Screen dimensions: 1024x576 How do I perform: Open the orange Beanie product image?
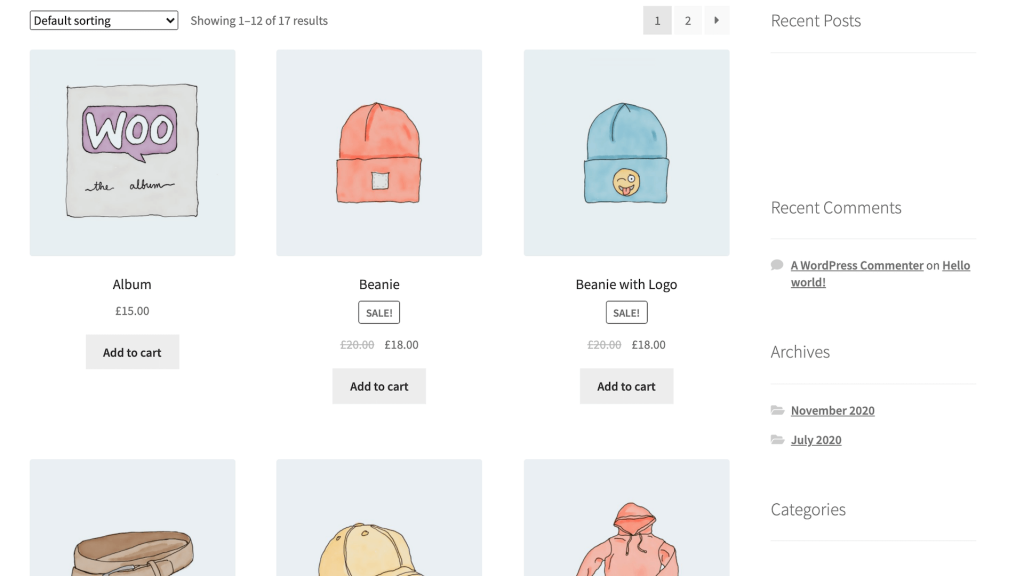[379, 153]
